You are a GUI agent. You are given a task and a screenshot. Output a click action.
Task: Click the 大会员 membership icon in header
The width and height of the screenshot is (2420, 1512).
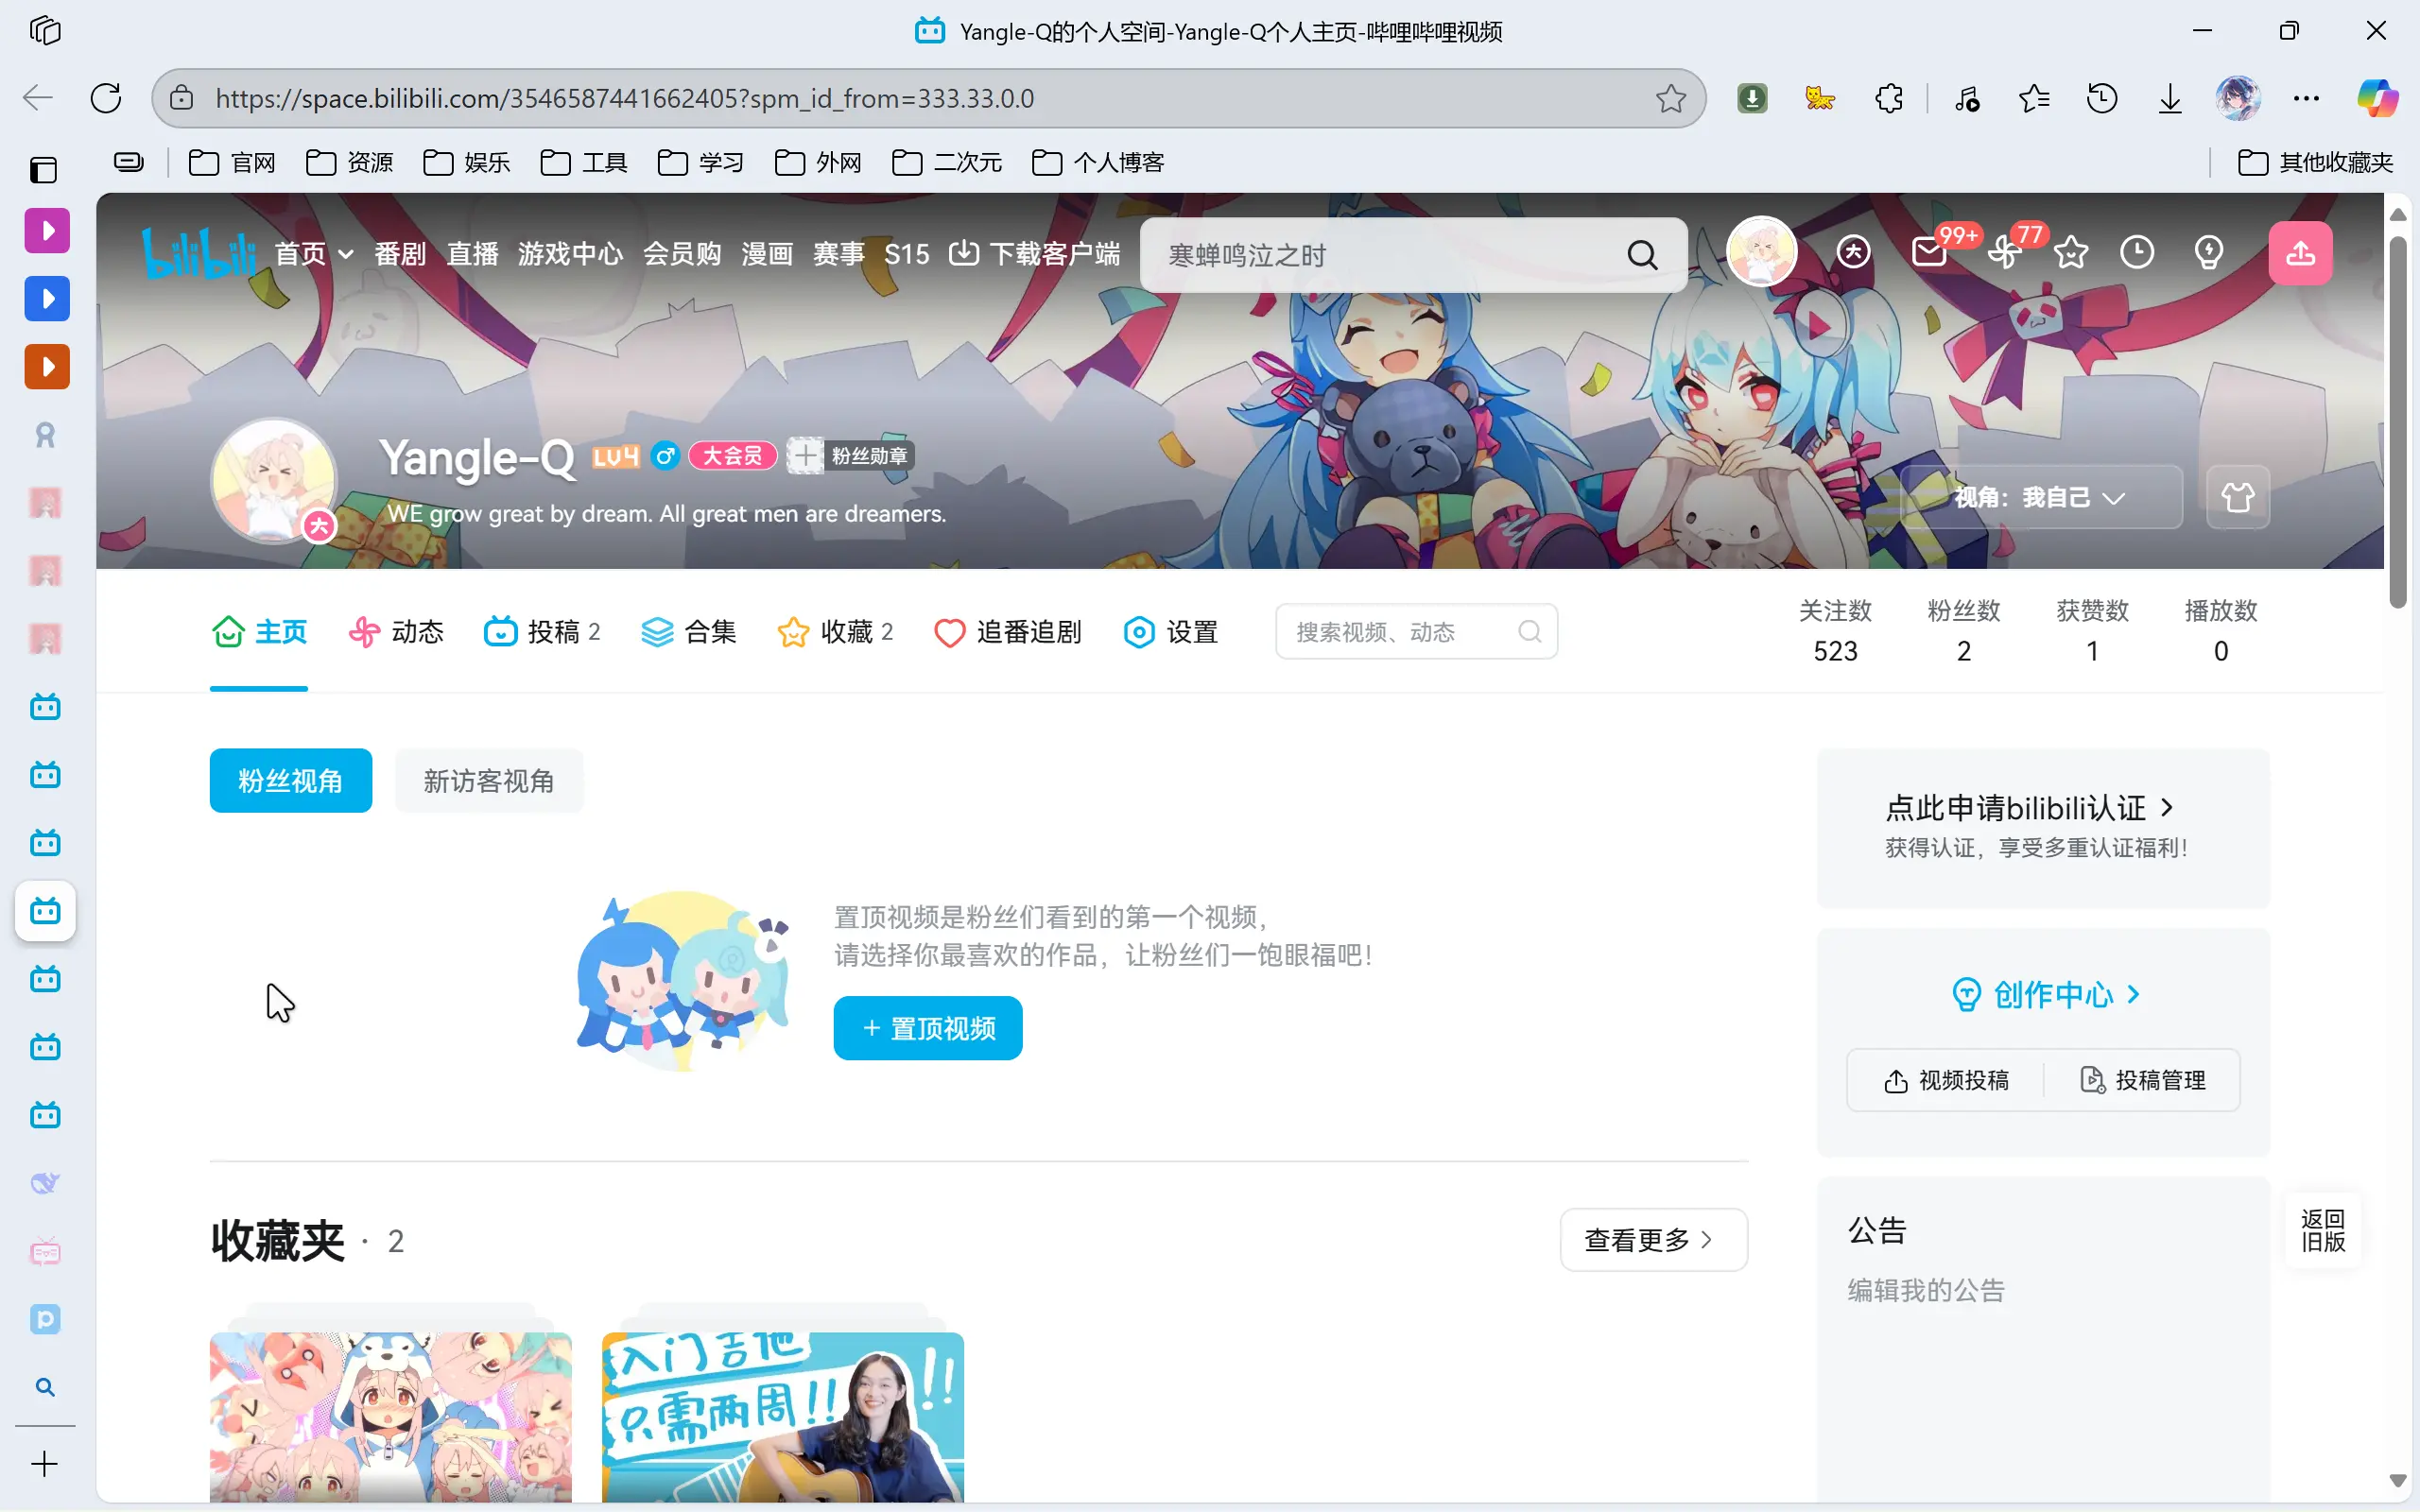pos(1853,253)
